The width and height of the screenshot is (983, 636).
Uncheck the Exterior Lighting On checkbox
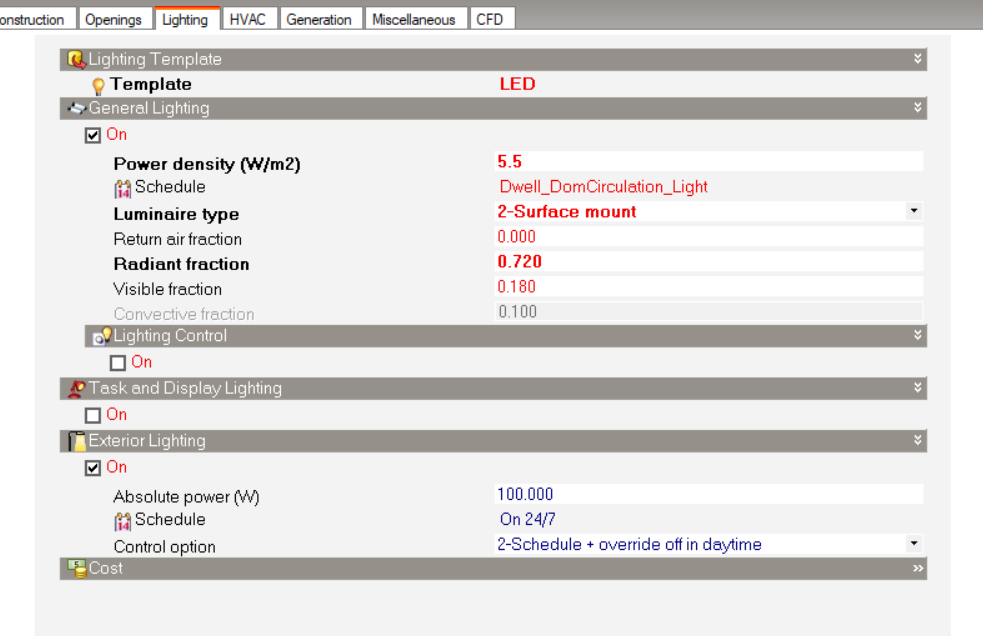tap(93, 468)
